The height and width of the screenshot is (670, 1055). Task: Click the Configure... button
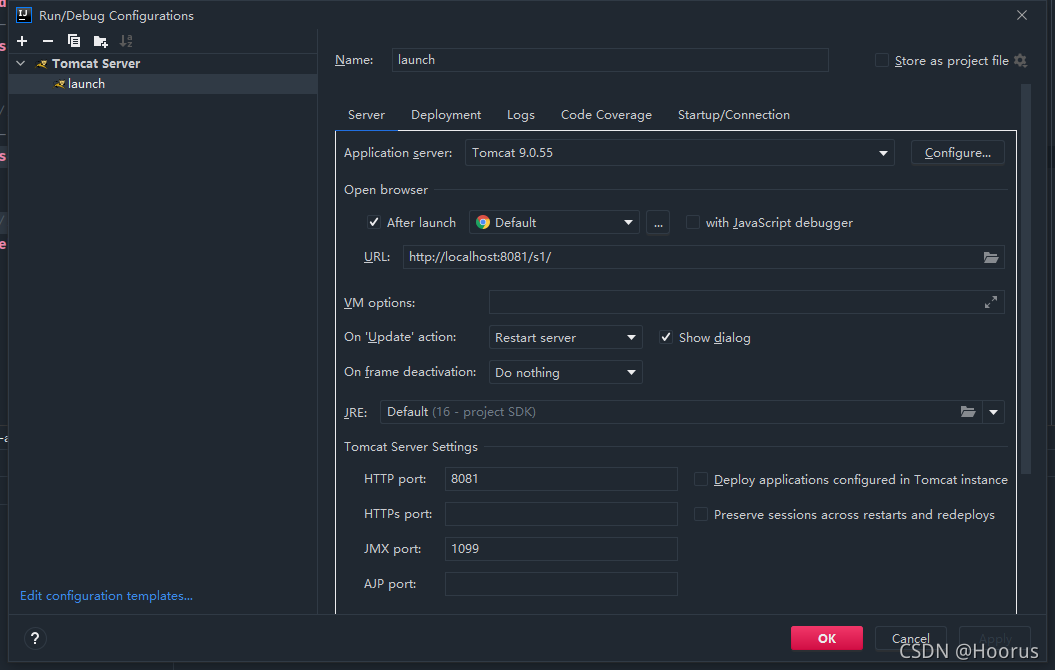point(957,153)
